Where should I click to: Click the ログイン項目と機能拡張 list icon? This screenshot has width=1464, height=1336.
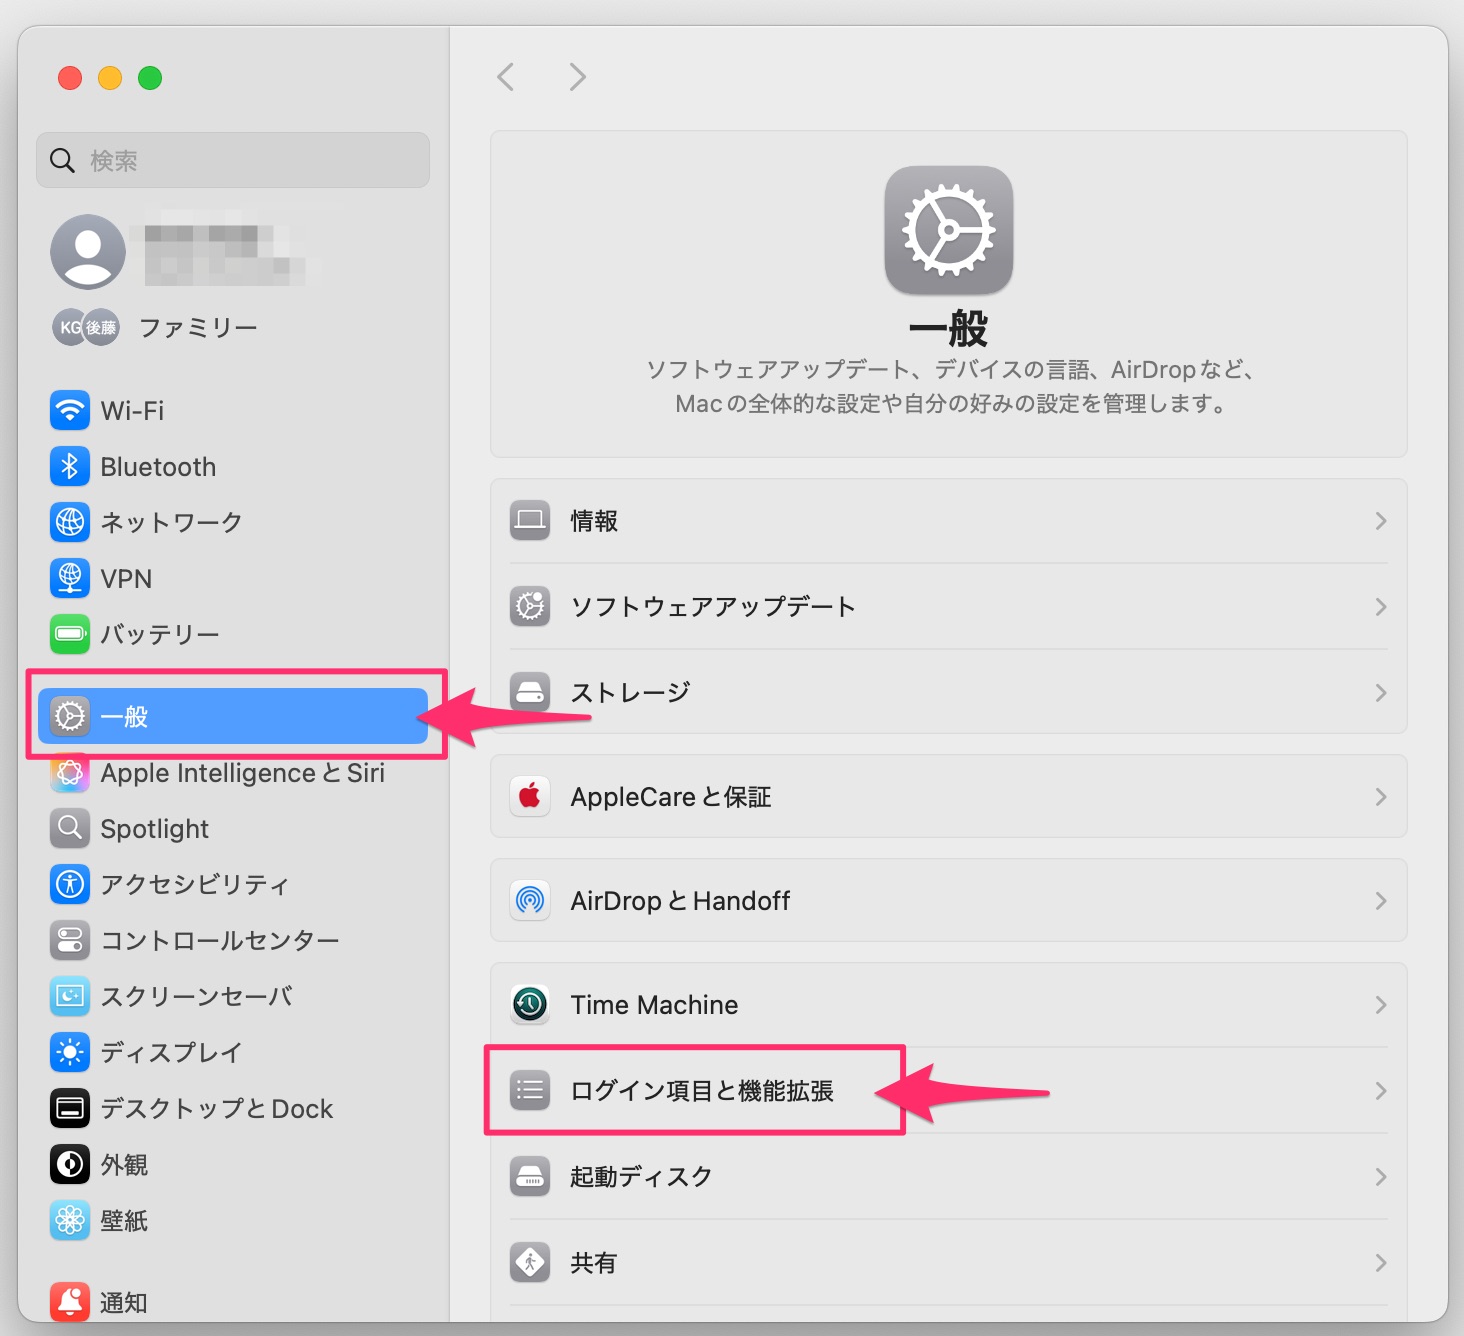click(530, 1090)
